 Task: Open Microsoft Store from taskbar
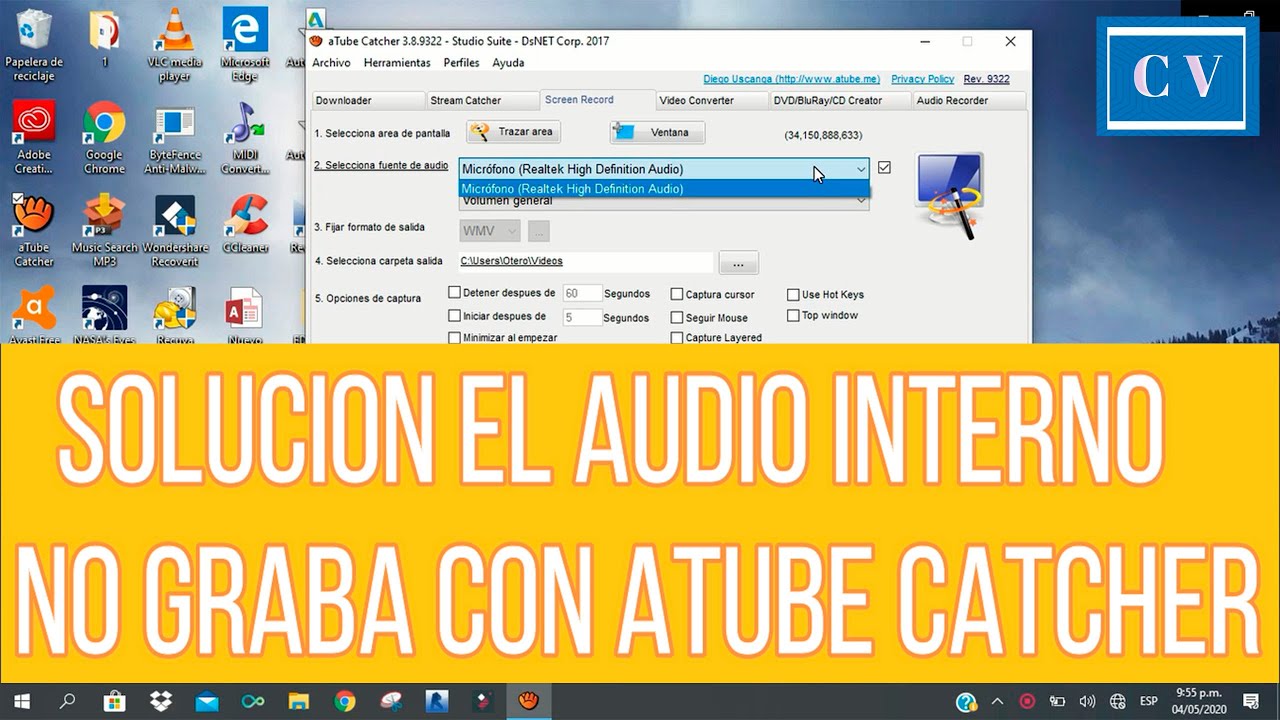[x=114, y=701]
